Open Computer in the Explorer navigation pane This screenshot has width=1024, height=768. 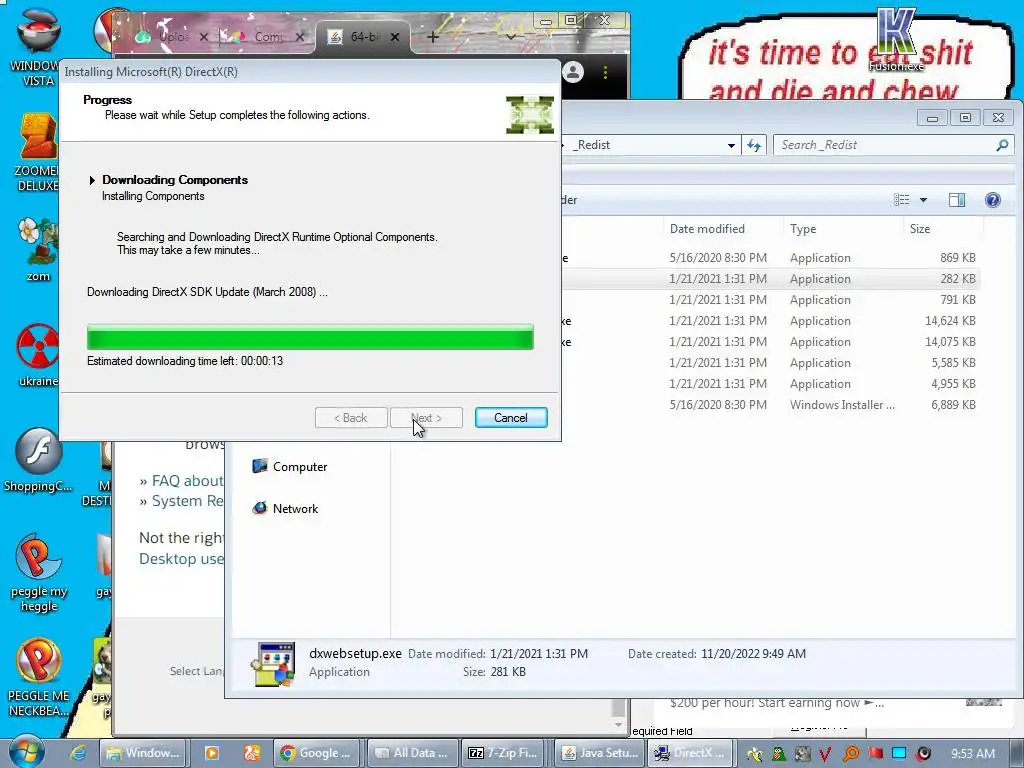[290, 466]
